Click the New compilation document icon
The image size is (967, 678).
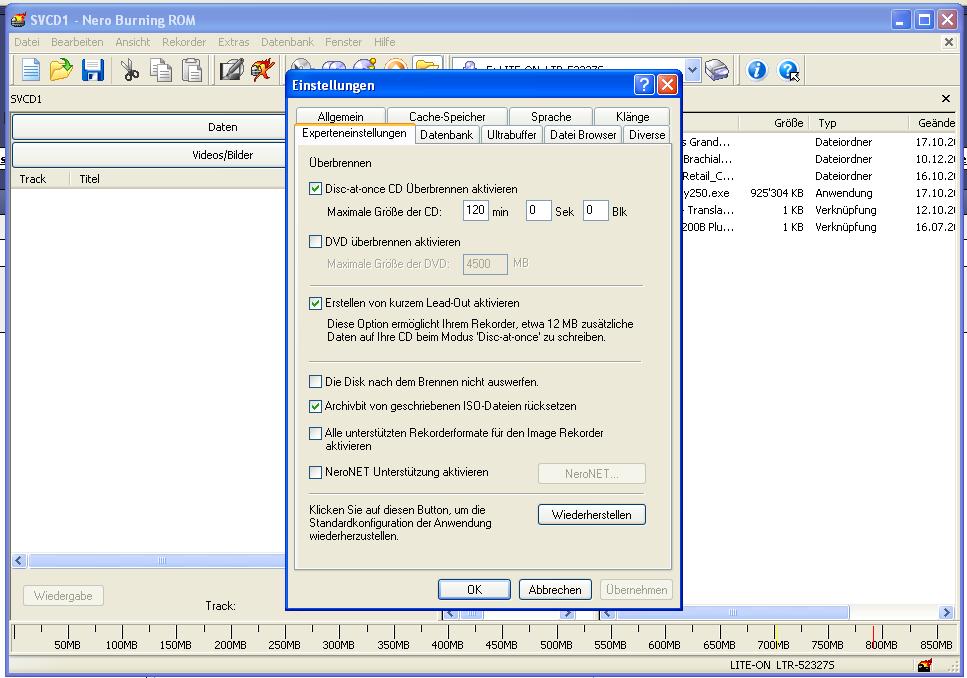pyautogui.click(x=31, y=70)
